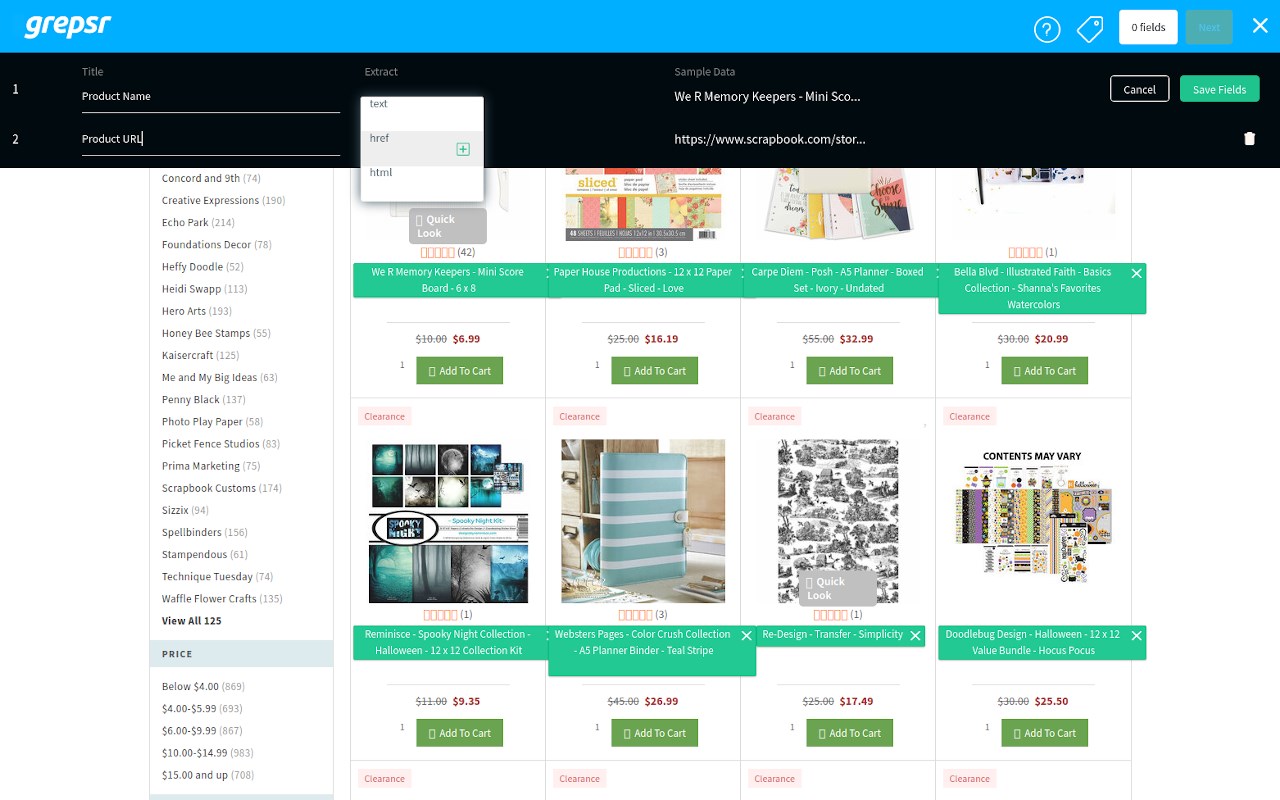Filter price $10.00-$14.99
The image size is (1280, 800).
pyautogui.click(x=208, y=753)
